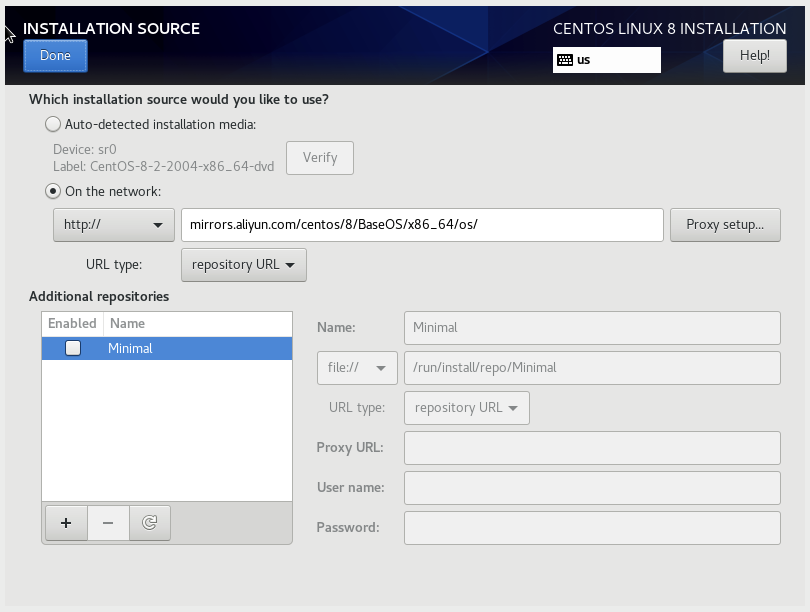The width and height of the screenshot is (810, 612).
Task: Click the Proxy URL field
Action: [x=592, y=448]
